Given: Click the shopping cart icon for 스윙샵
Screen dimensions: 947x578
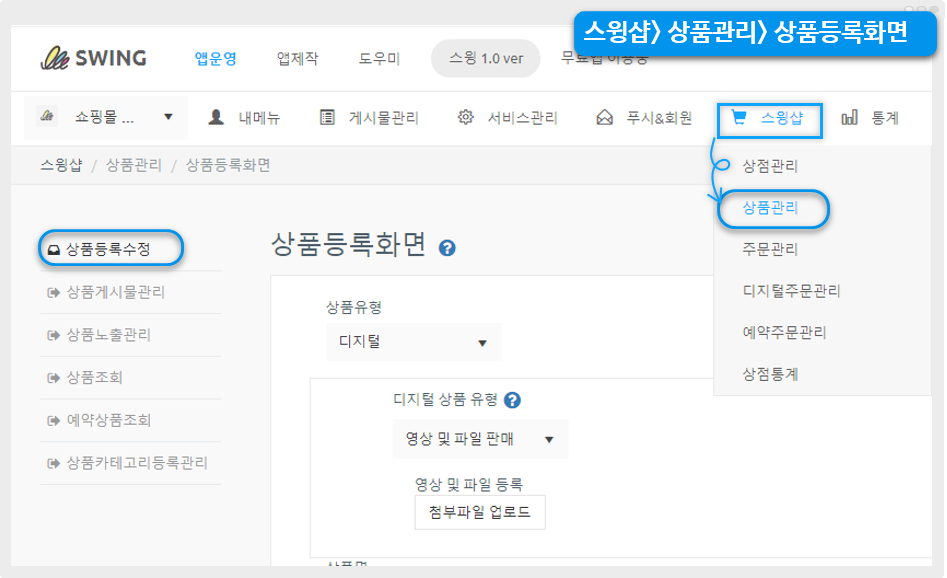Looking at the screenshot, I should click(739, 118).
